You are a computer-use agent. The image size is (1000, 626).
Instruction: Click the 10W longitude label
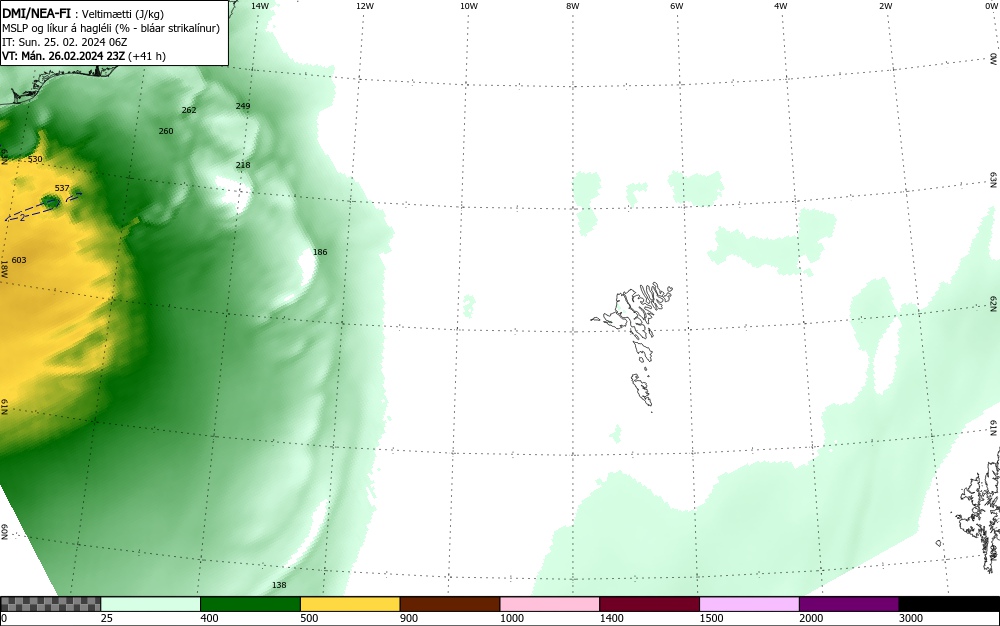pyautogui.click(x=469, y=6)
